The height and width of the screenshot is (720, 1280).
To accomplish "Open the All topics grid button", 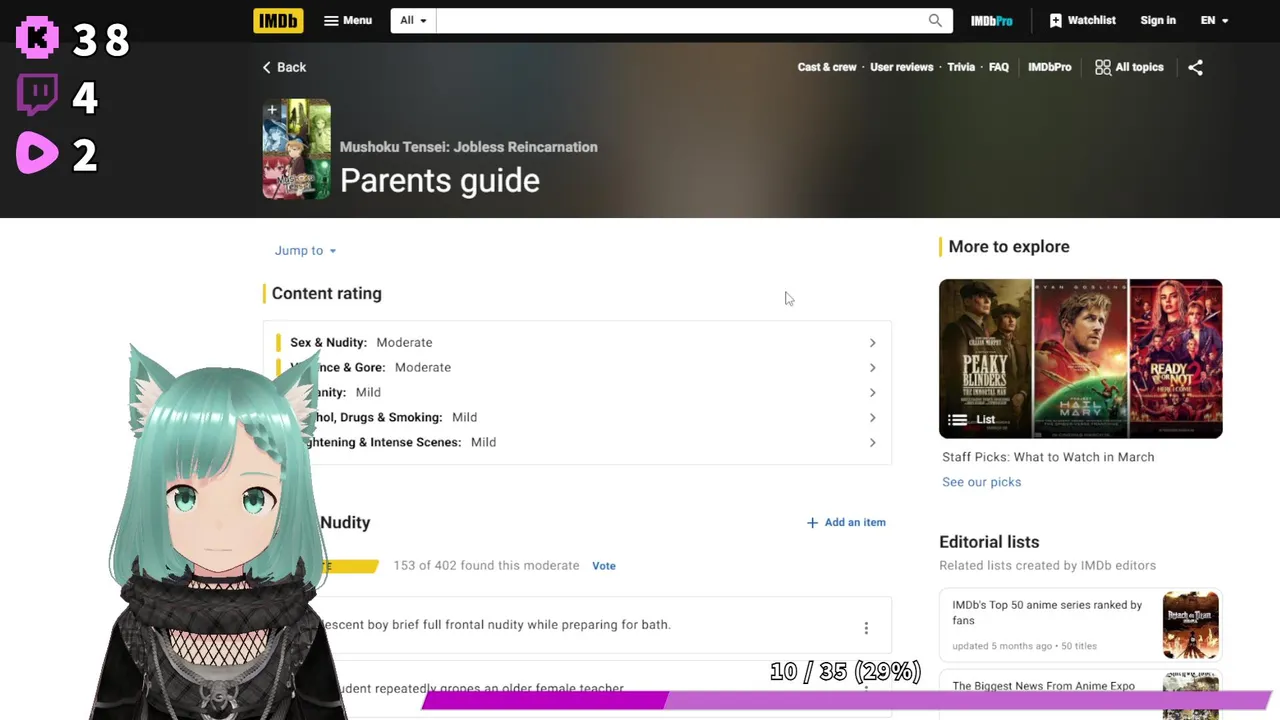I will tap(1130, 67).
